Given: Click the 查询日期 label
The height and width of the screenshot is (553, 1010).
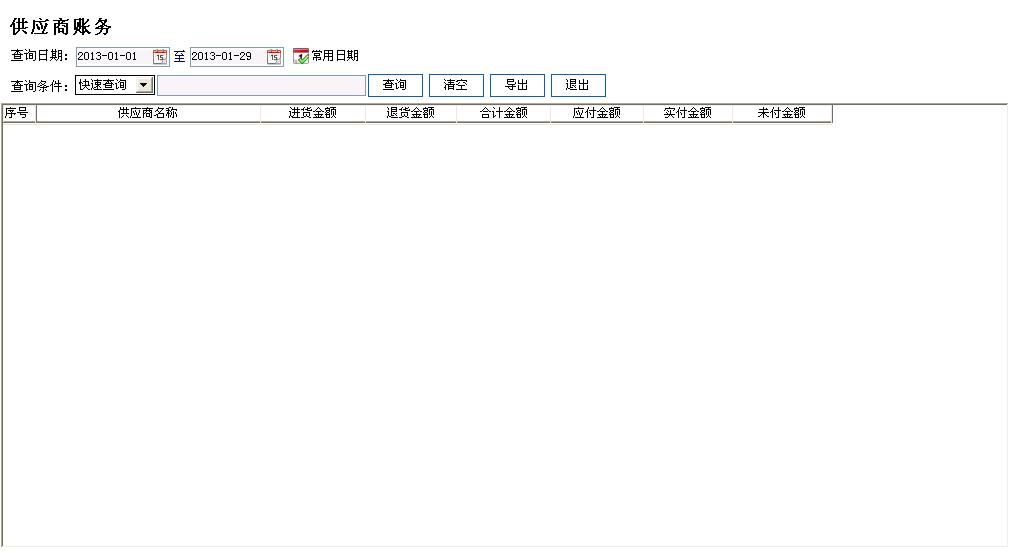Looking at the screenshot, I should pos(39,56).
